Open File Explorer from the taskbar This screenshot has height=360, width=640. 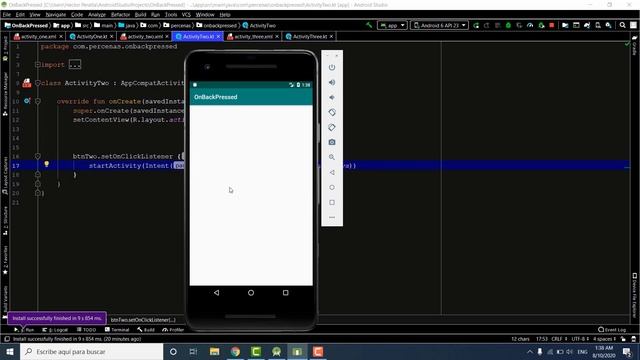pos(214,351)
